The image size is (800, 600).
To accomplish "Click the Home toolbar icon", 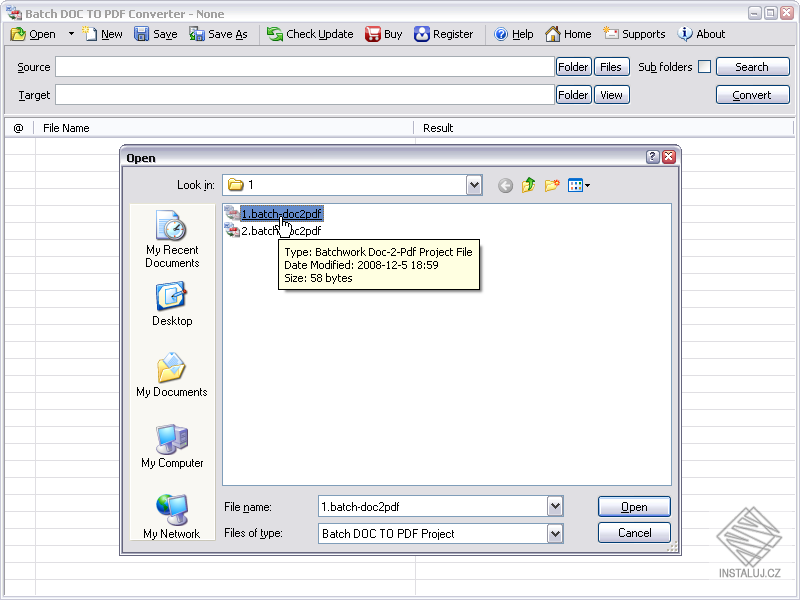I will 567,33.
